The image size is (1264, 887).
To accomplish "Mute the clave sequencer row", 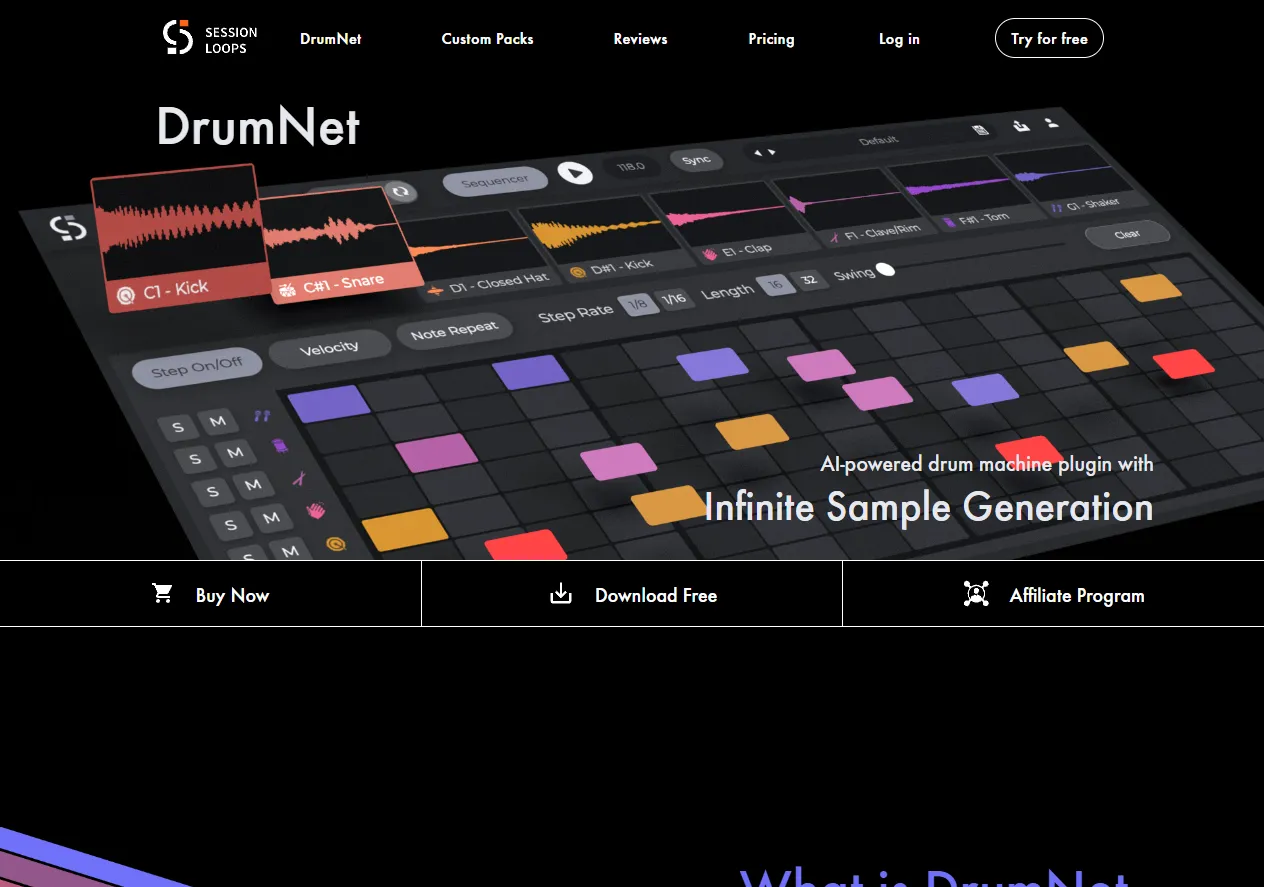I will [x=254, y=485].
